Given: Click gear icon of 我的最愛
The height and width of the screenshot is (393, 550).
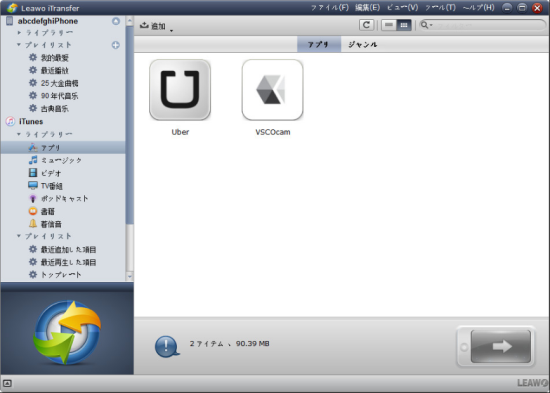Looking at the screenshot, I should [33, 58].
